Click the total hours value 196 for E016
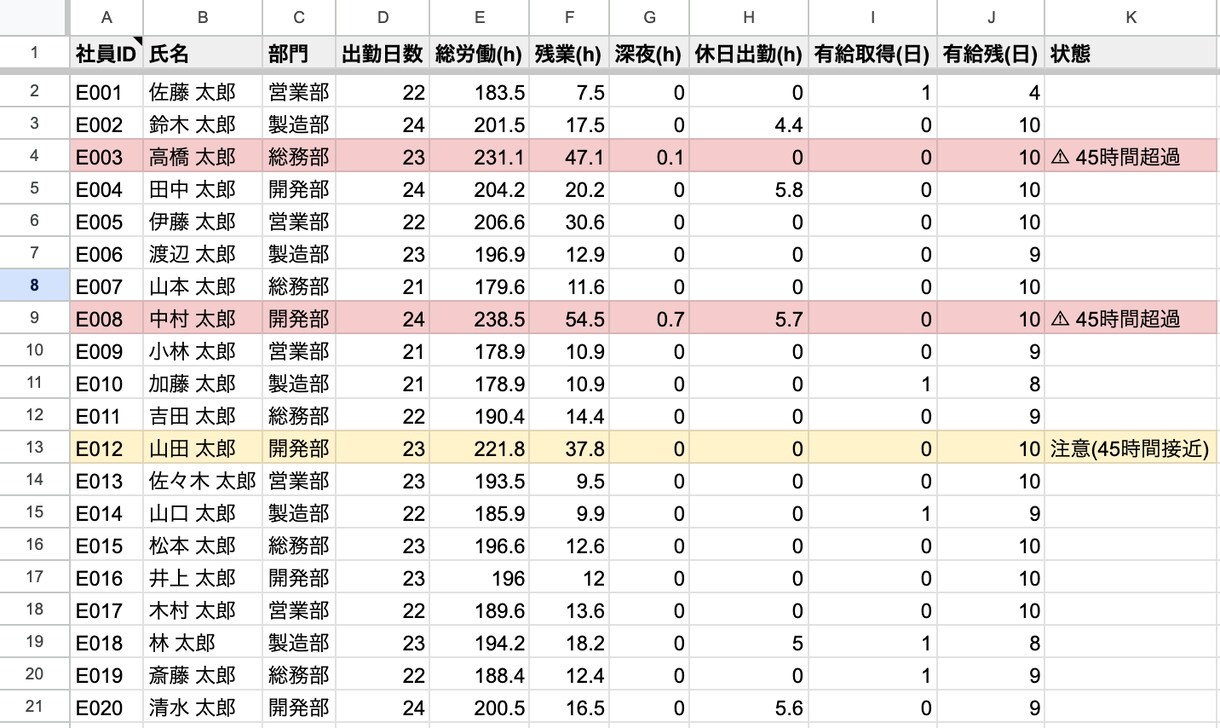The width and height of the screenshot is (1220, 728). coord(480,578)
